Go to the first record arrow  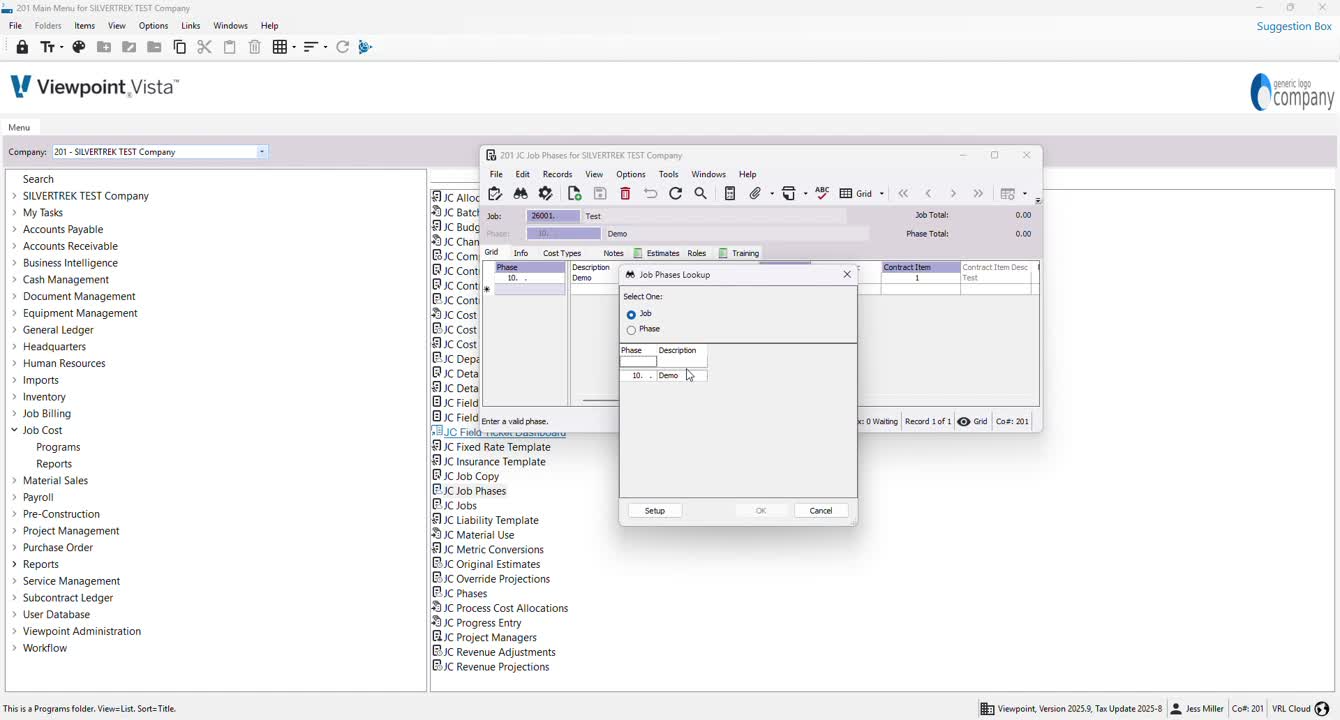point(904,194)
